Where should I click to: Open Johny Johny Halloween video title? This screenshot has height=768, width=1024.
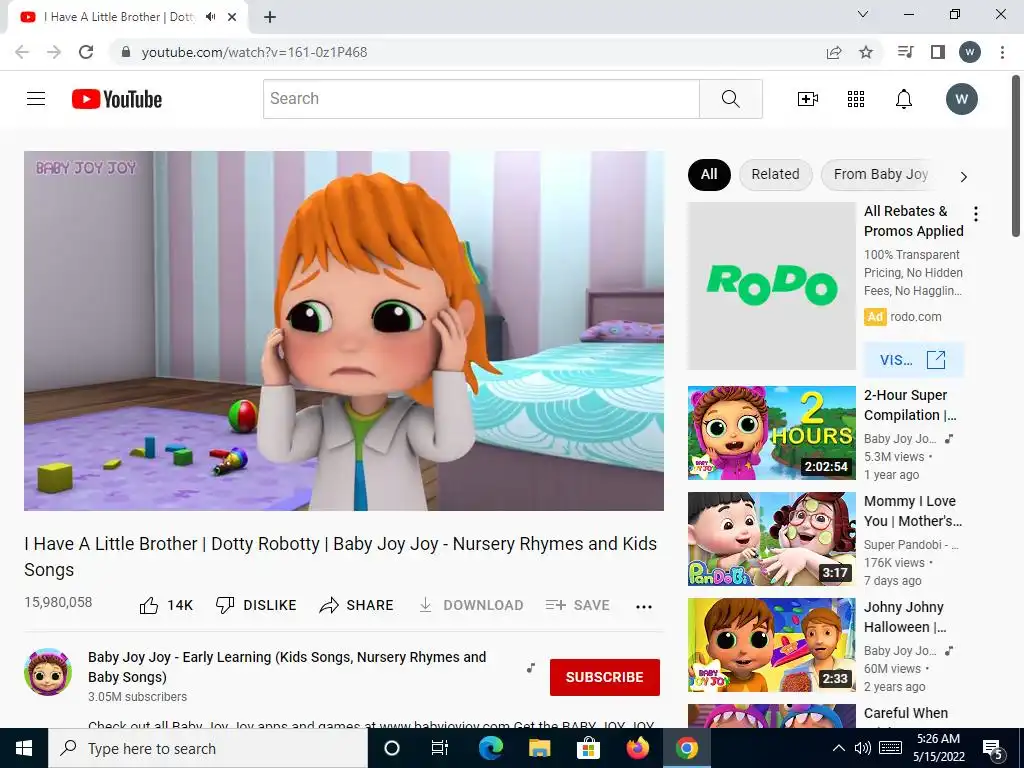pyautogui.click(x=905, y=617)
